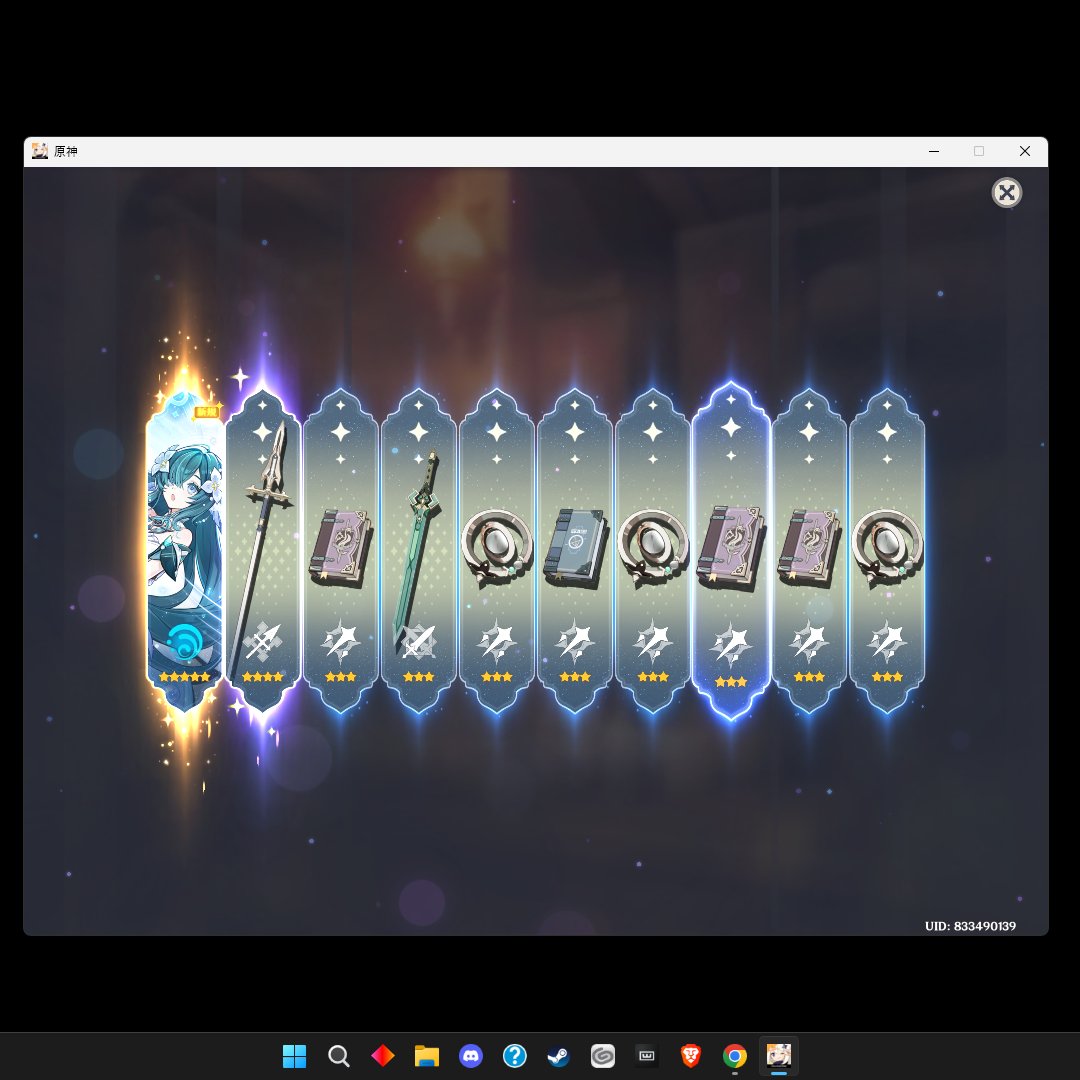Select purple book card between polearm and sword
This screenshot has height=1080, width=1080.
click(x=341, y=551)
